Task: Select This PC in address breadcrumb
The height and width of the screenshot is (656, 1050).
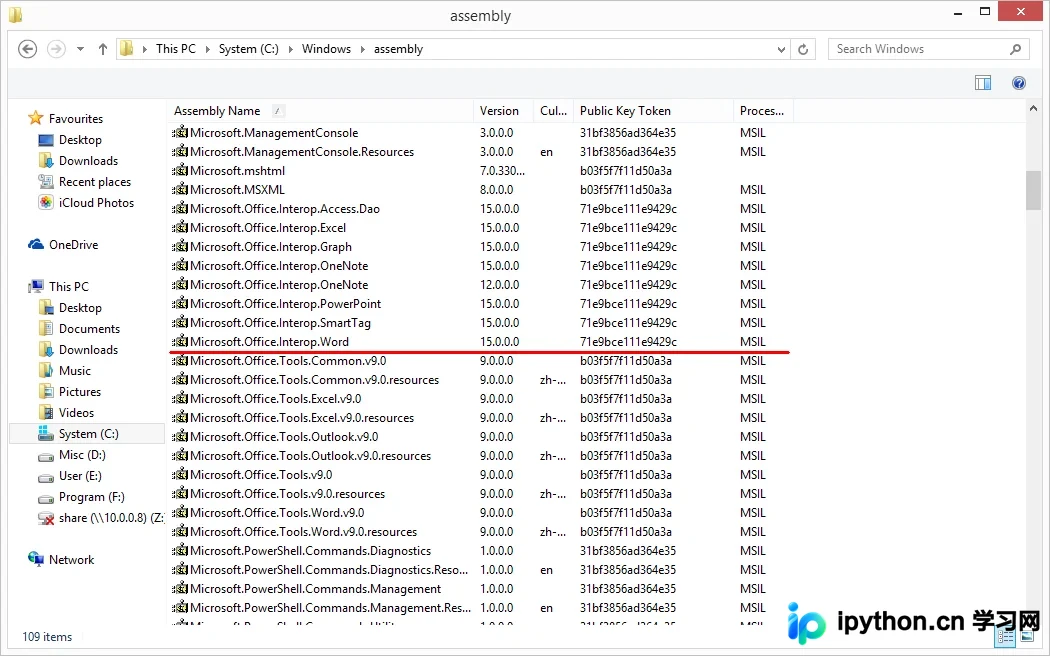Action: [x=176, y=49]
